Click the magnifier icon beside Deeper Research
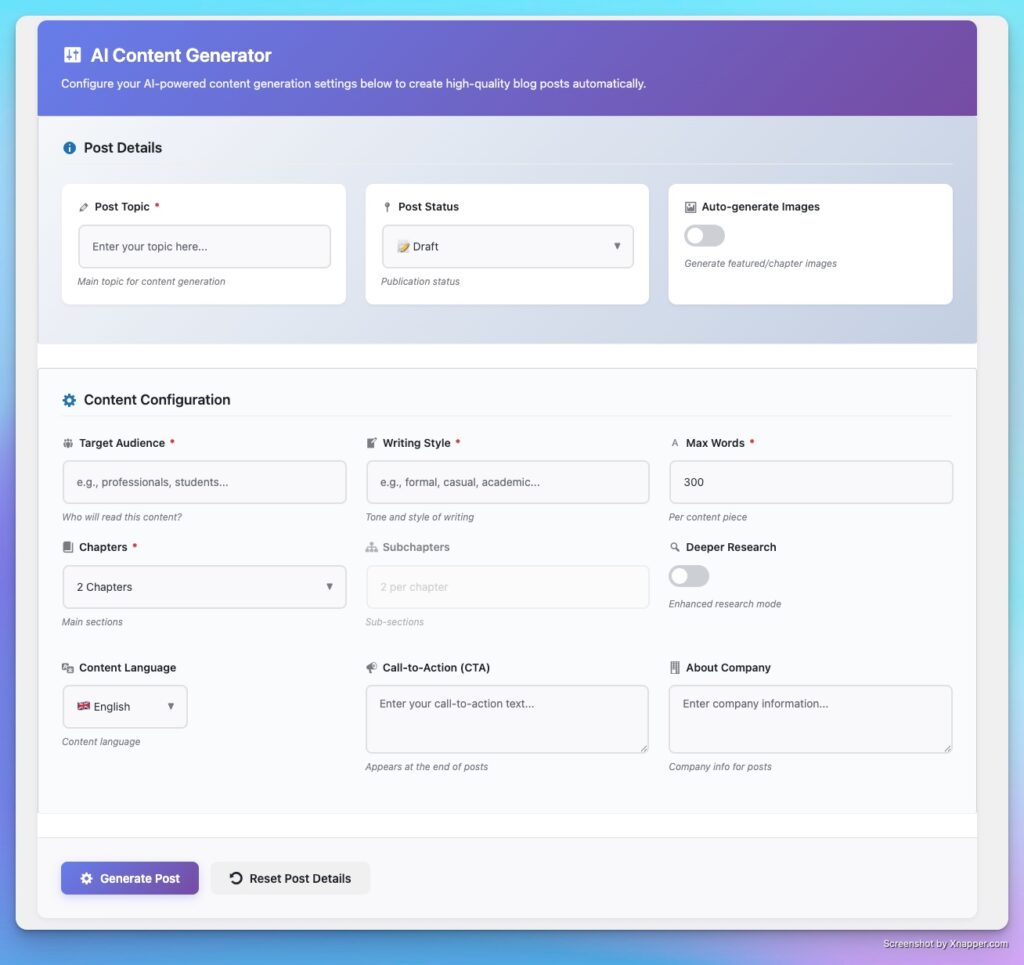The height and width of the screenshot is (965, 1024). [x=675, y=548]
